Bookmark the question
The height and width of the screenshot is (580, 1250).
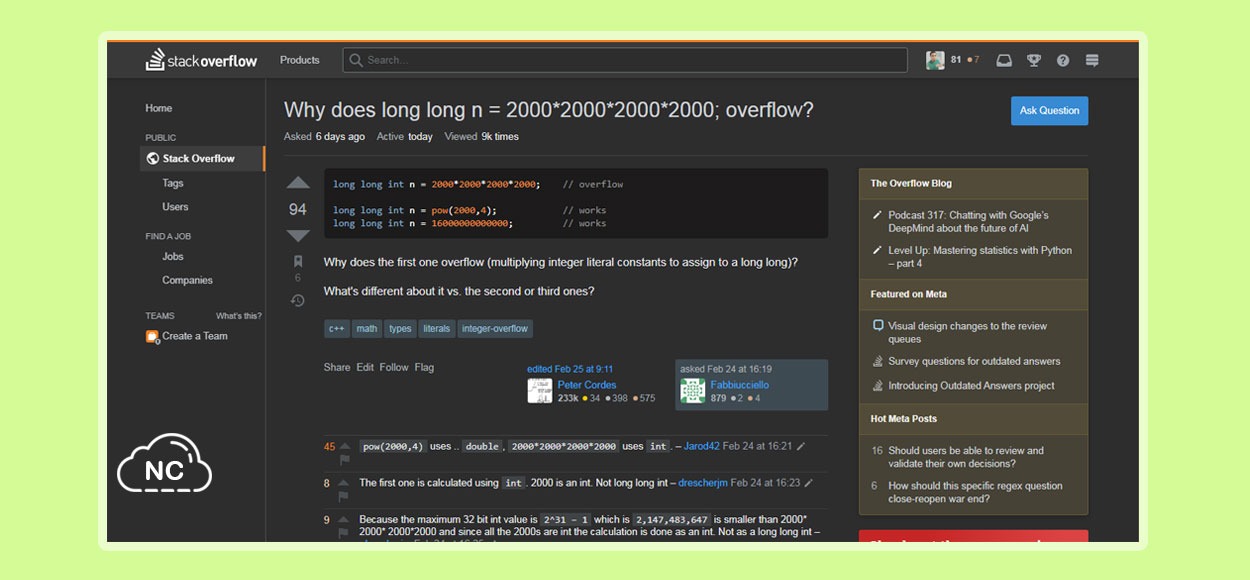298,261
